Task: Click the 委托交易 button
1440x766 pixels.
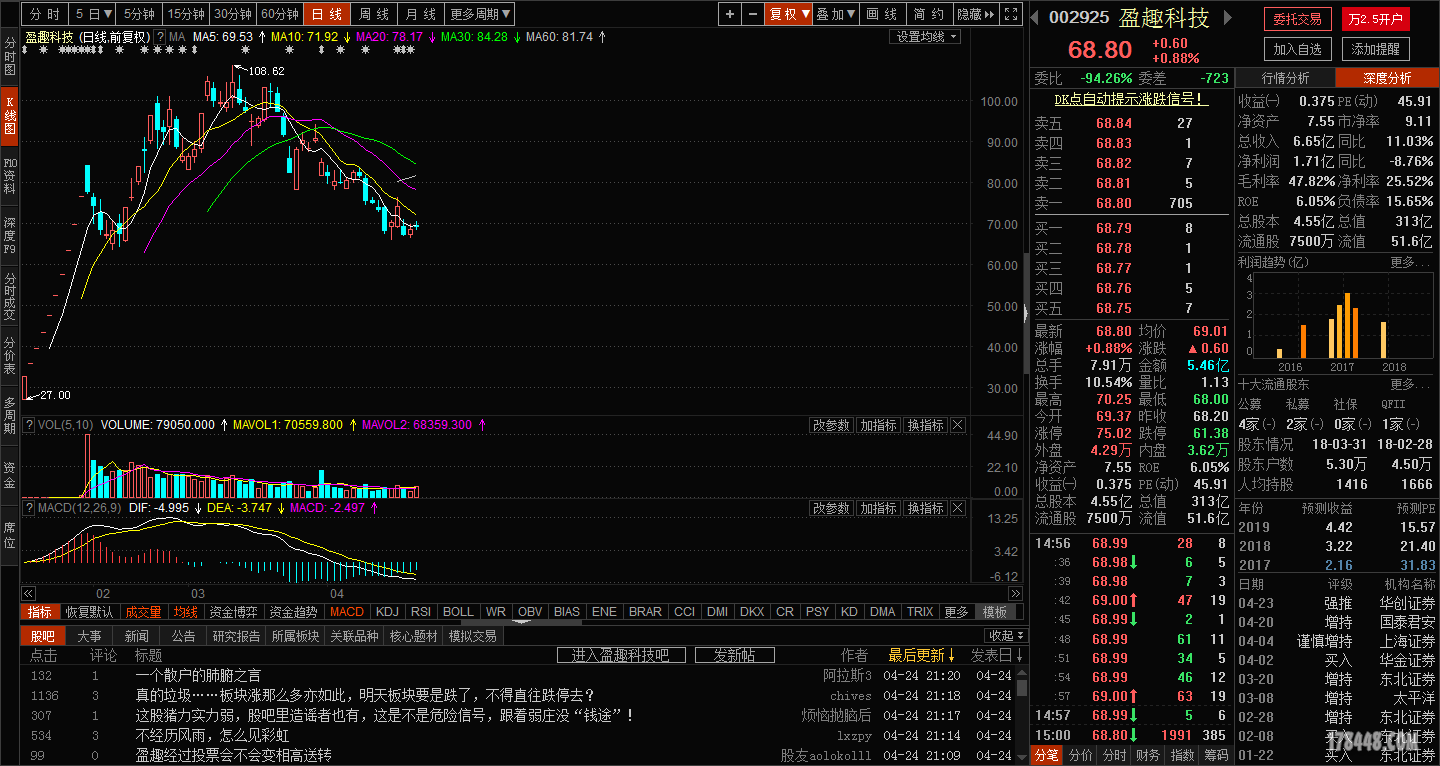Action: (x=1298, y=19)
